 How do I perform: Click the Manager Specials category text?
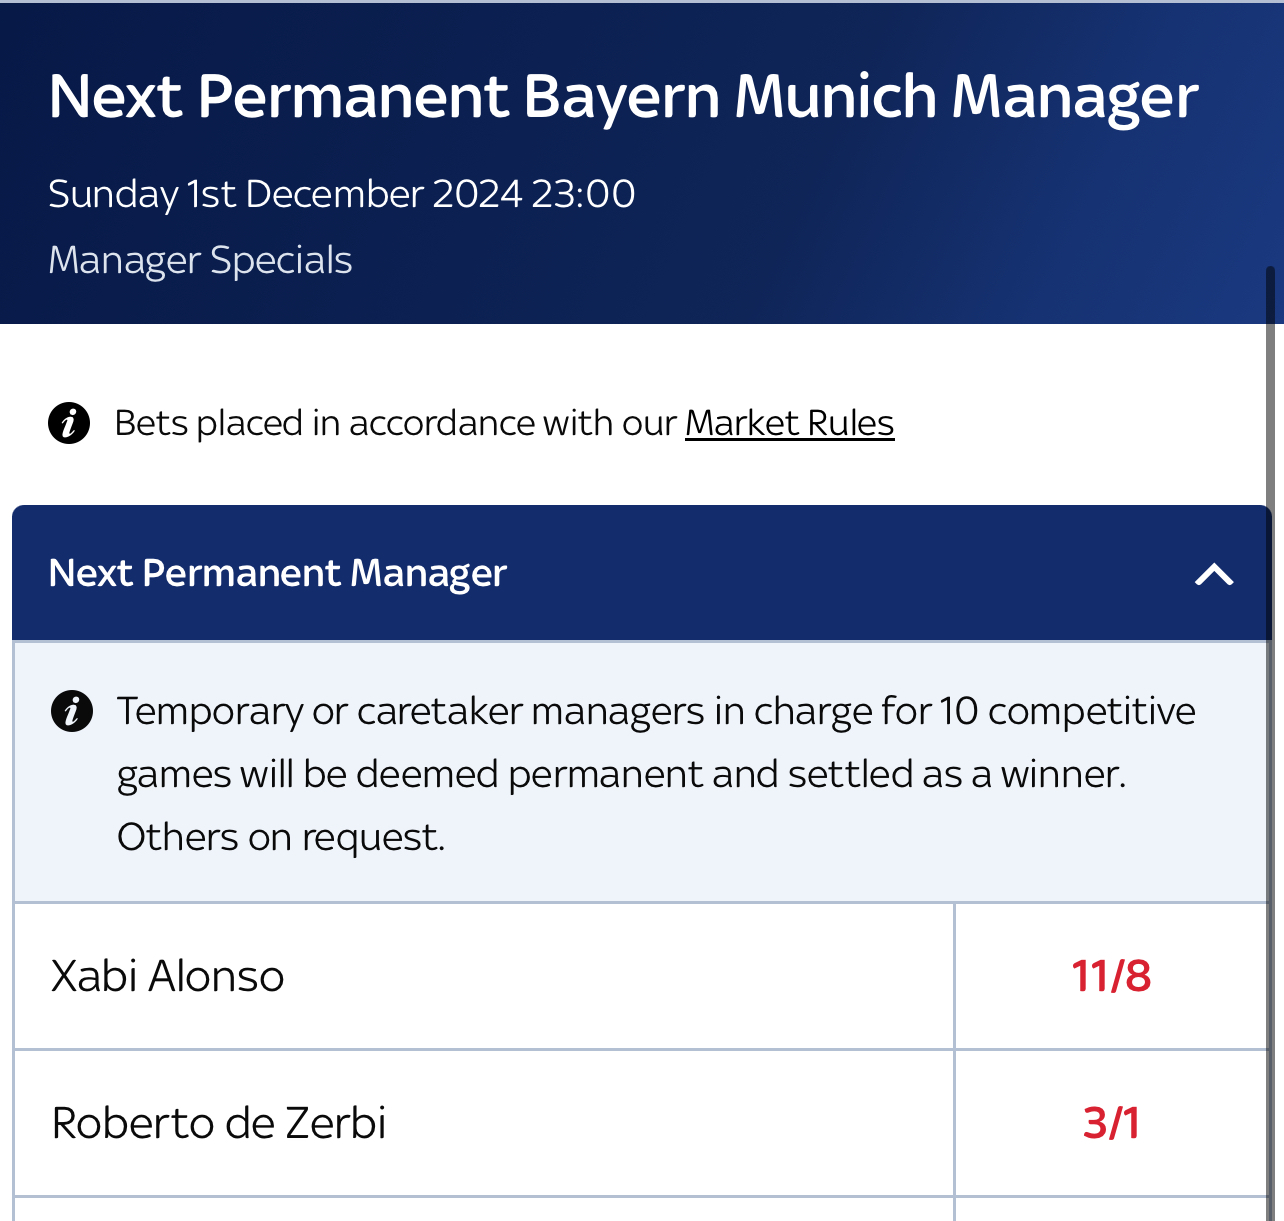pos(200,260)
